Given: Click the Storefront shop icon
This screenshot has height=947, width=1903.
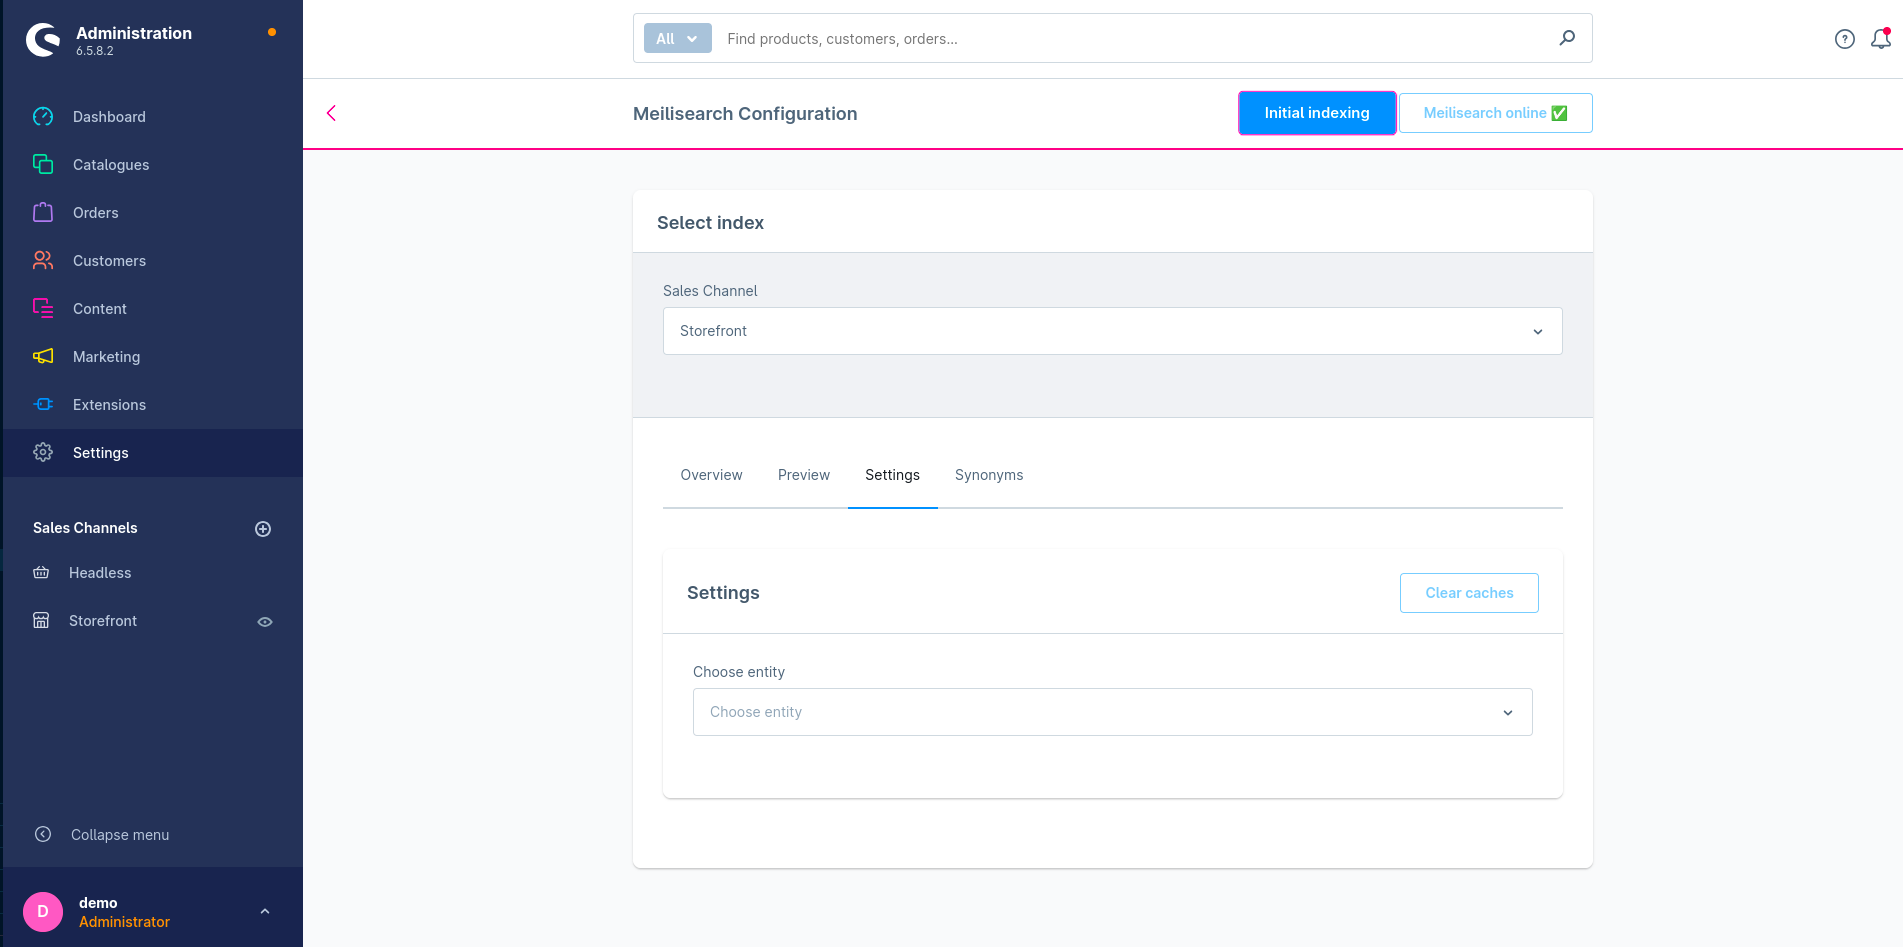Looking at the screenshot, I should 41,621.
